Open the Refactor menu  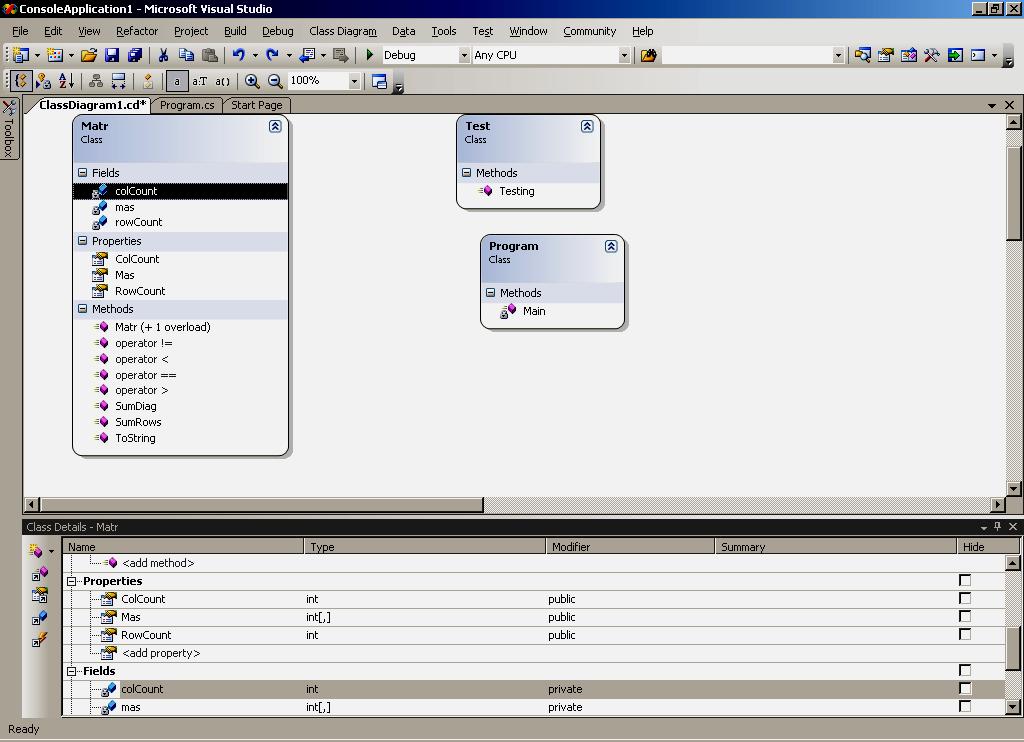pos(136,31)
